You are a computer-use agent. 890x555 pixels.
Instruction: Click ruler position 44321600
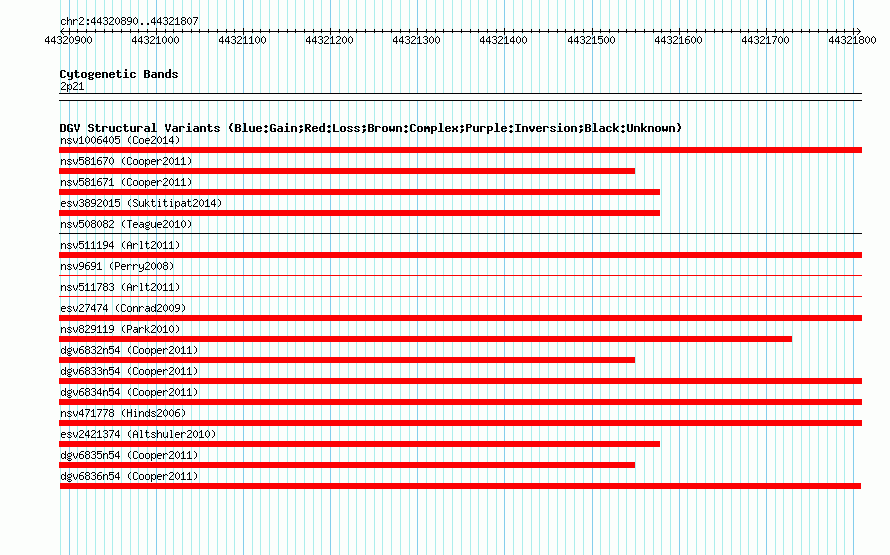pos(678,40)
